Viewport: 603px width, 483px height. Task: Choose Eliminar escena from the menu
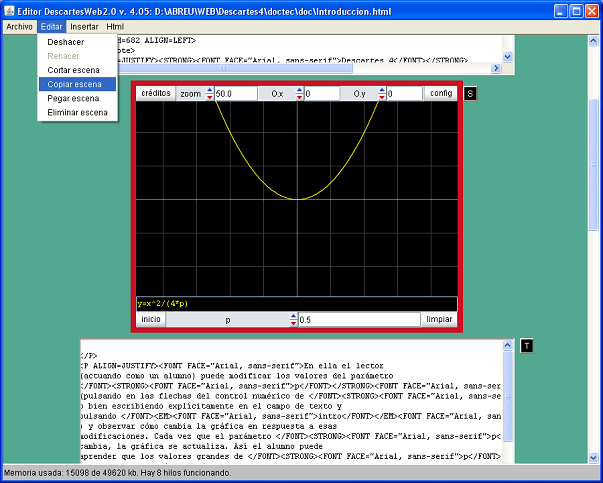coord(77,113)
